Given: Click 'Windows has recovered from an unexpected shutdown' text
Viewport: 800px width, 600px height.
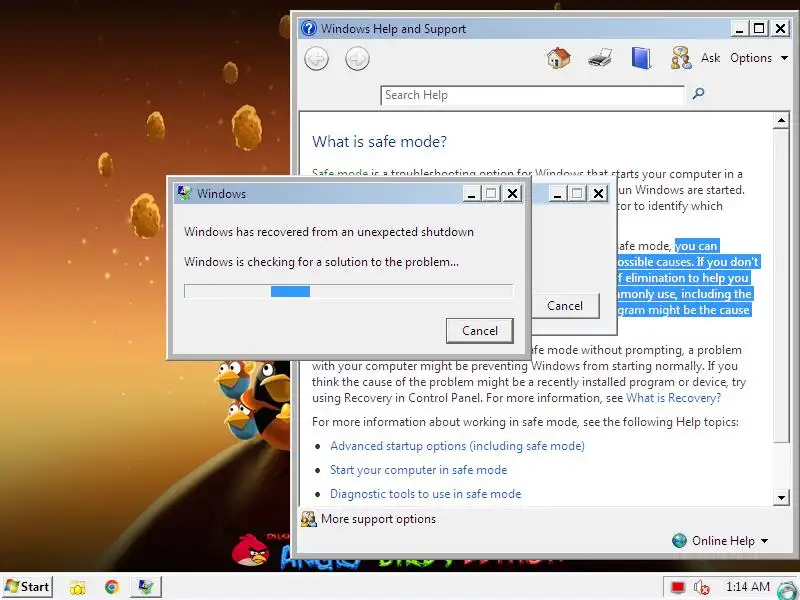Looking at the screenshot, I should tap(329, 232).
